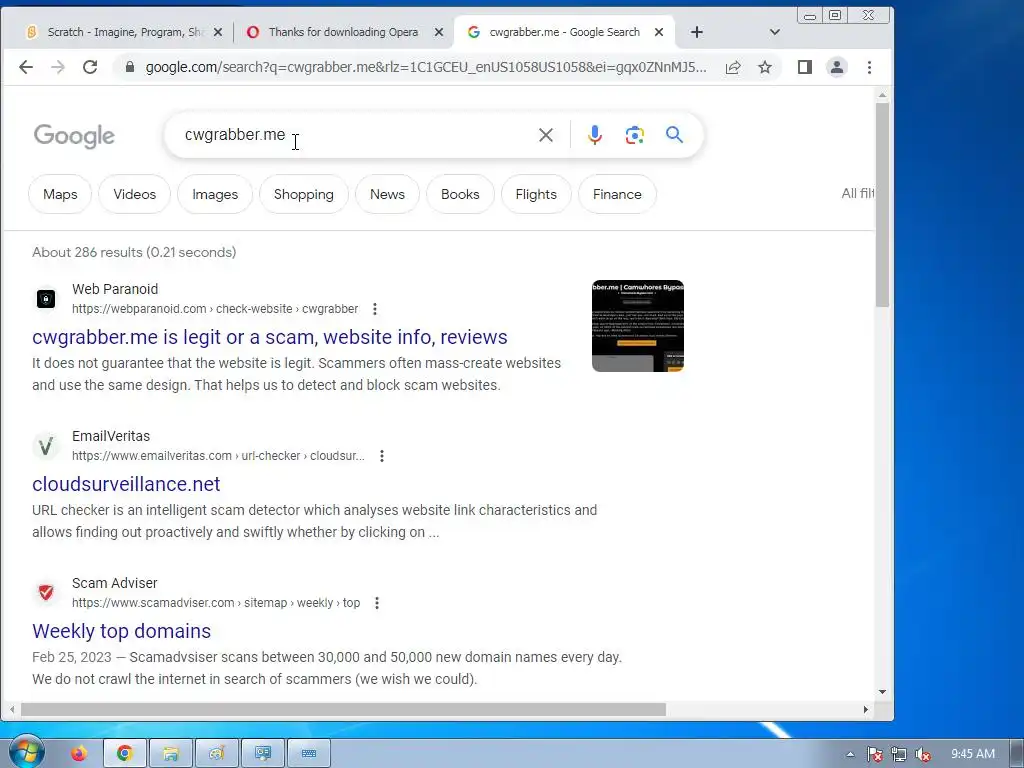Submit search with the magnifier icon
This screenshot has height=768, width=1024.
click(674, 135)
